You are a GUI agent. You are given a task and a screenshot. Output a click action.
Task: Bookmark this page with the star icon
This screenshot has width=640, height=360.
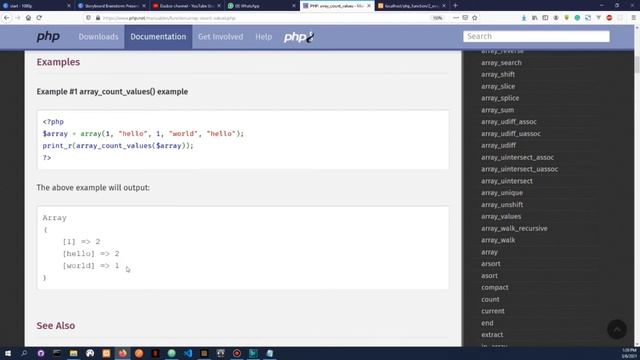[x=475, y=18]
